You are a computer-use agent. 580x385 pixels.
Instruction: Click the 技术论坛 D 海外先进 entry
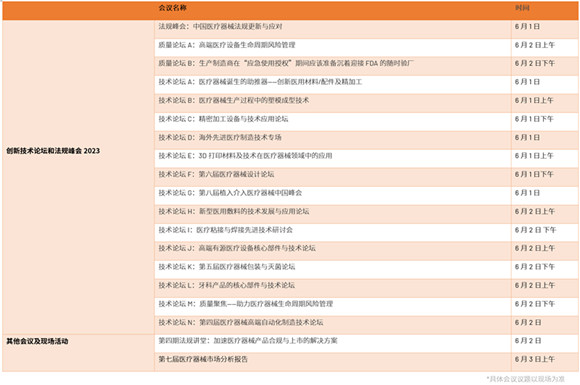pos(220,137)
